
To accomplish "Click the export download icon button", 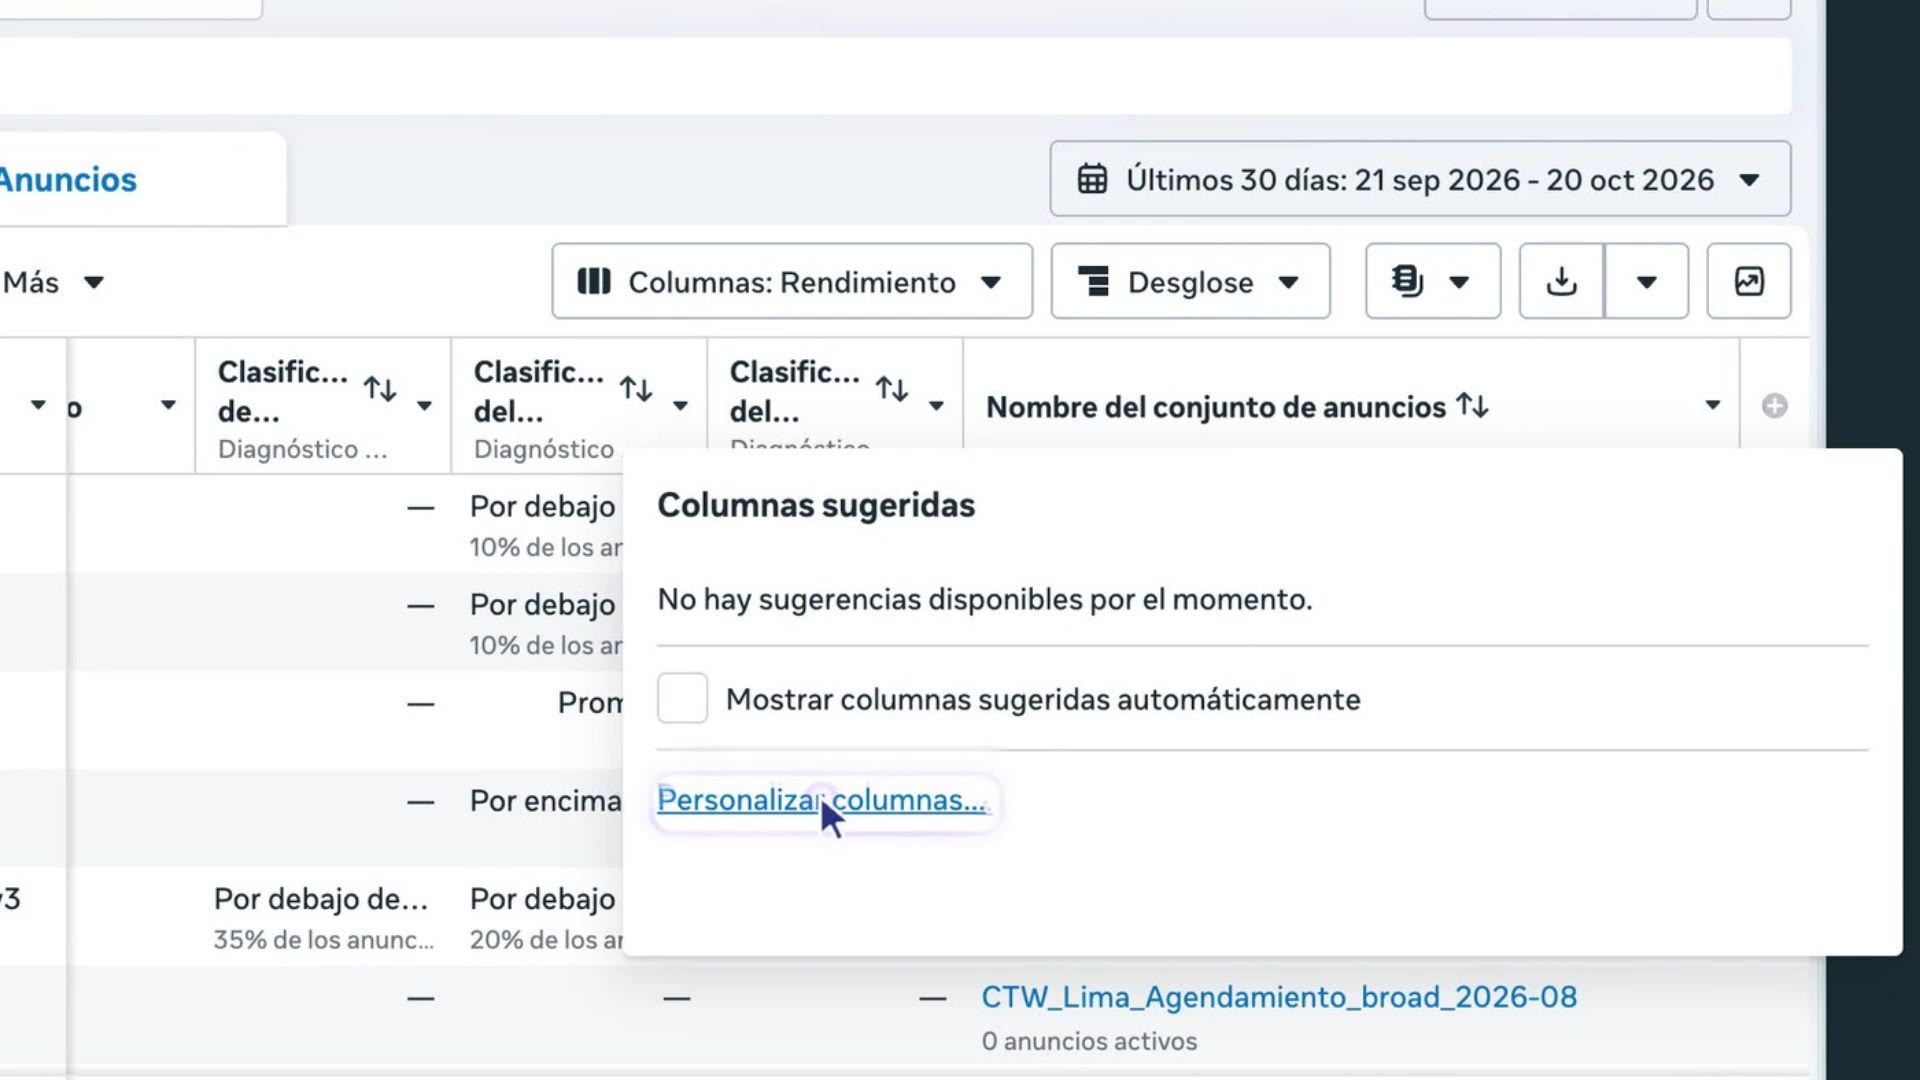I will click(1561, 282).
